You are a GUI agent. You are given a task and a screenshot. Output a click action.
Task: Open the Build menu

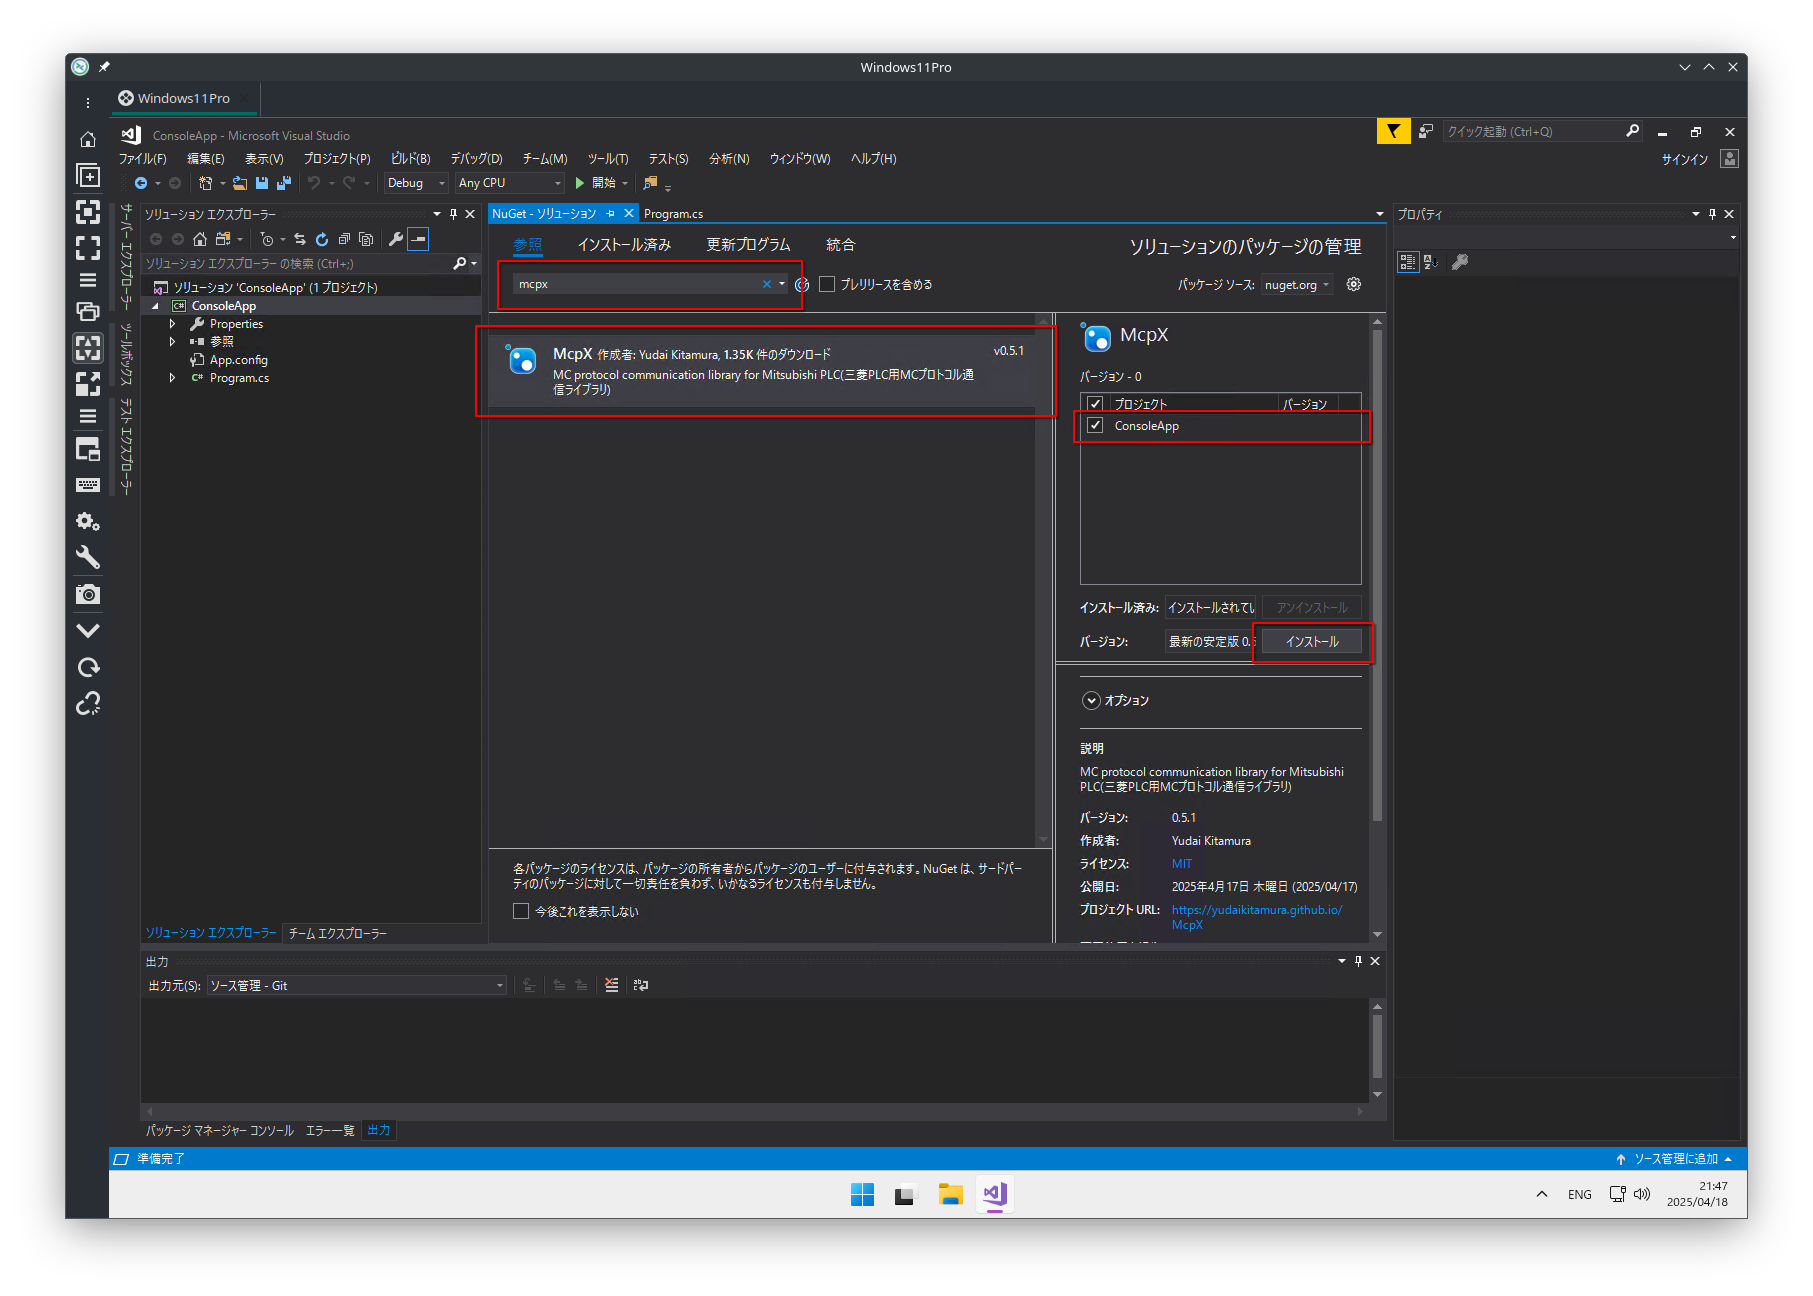[410, 159]
